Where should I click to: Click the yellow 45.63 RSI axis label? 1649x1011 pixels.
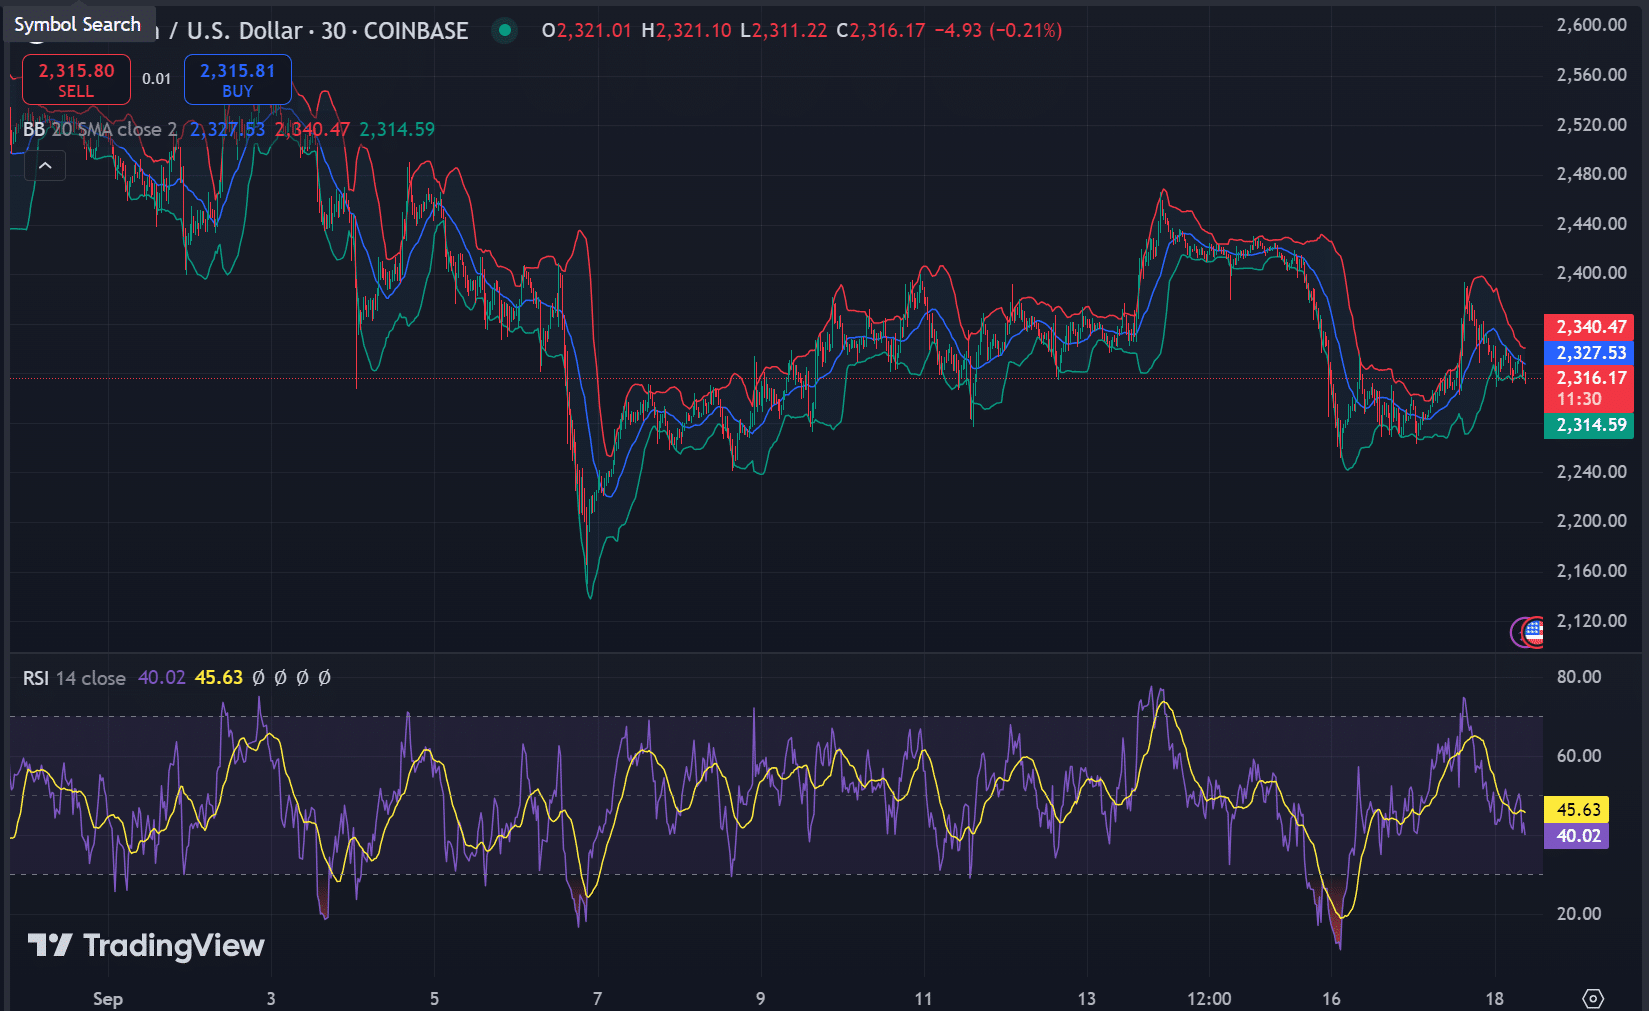1577,810
